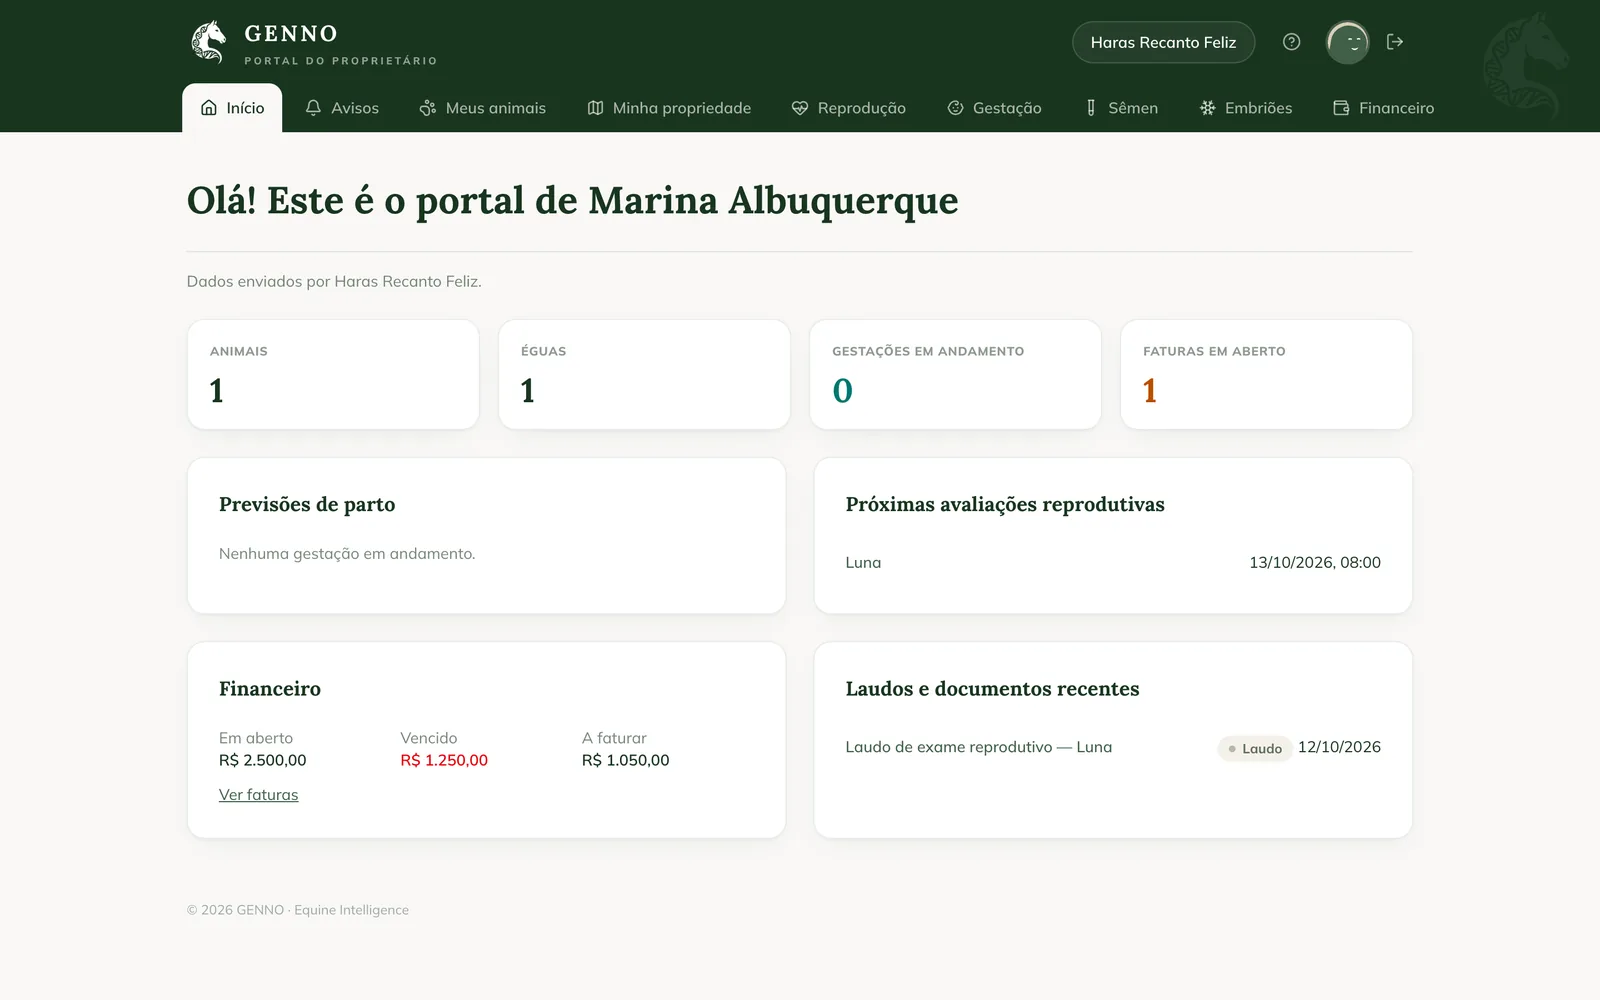Click Vencido amount R$ 1.250,00
1600x1000 pixels.
[444, 760]
